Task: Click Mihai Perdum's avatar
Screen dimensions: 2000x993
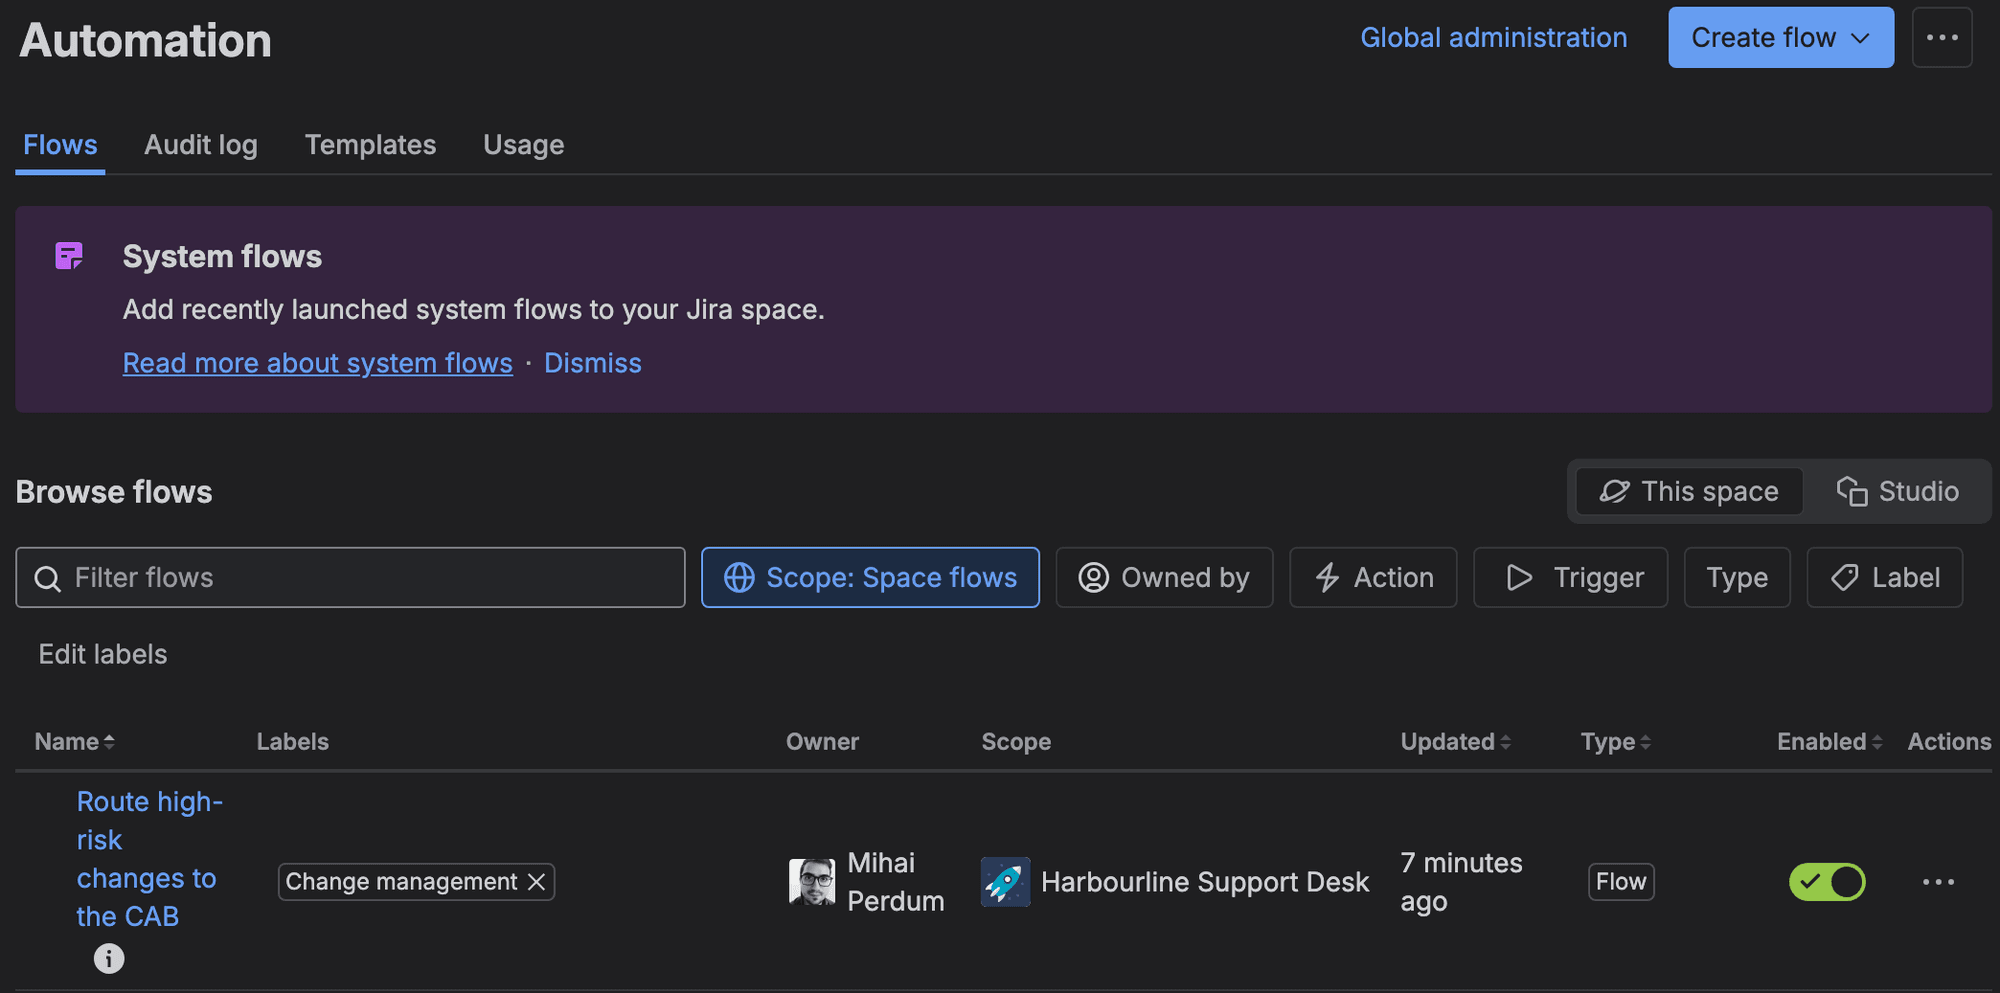Action: tap(812, 882)
